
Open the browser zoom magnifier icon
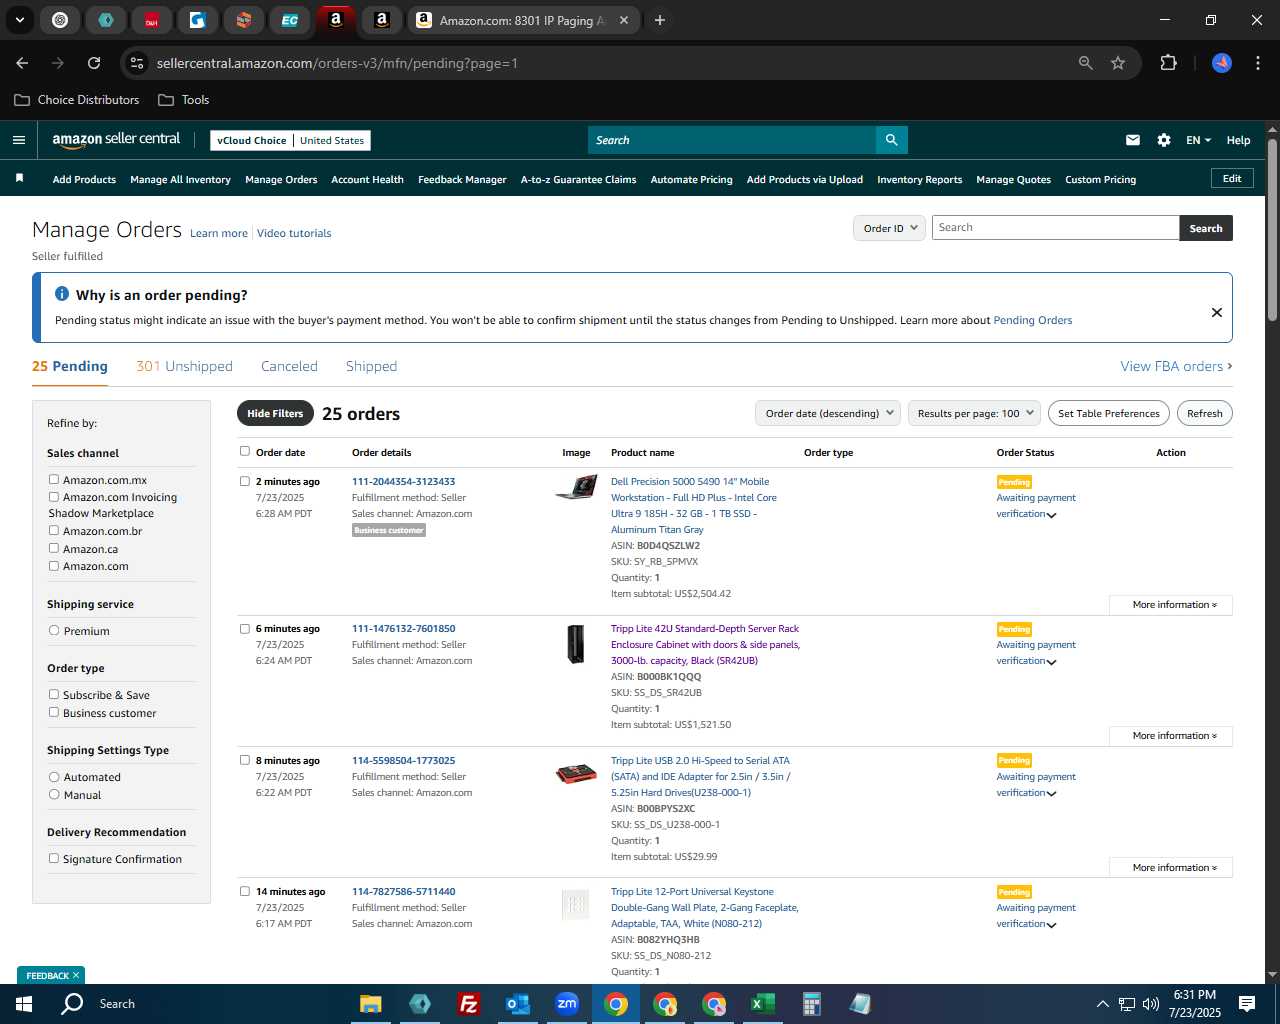pos(1086,63)
